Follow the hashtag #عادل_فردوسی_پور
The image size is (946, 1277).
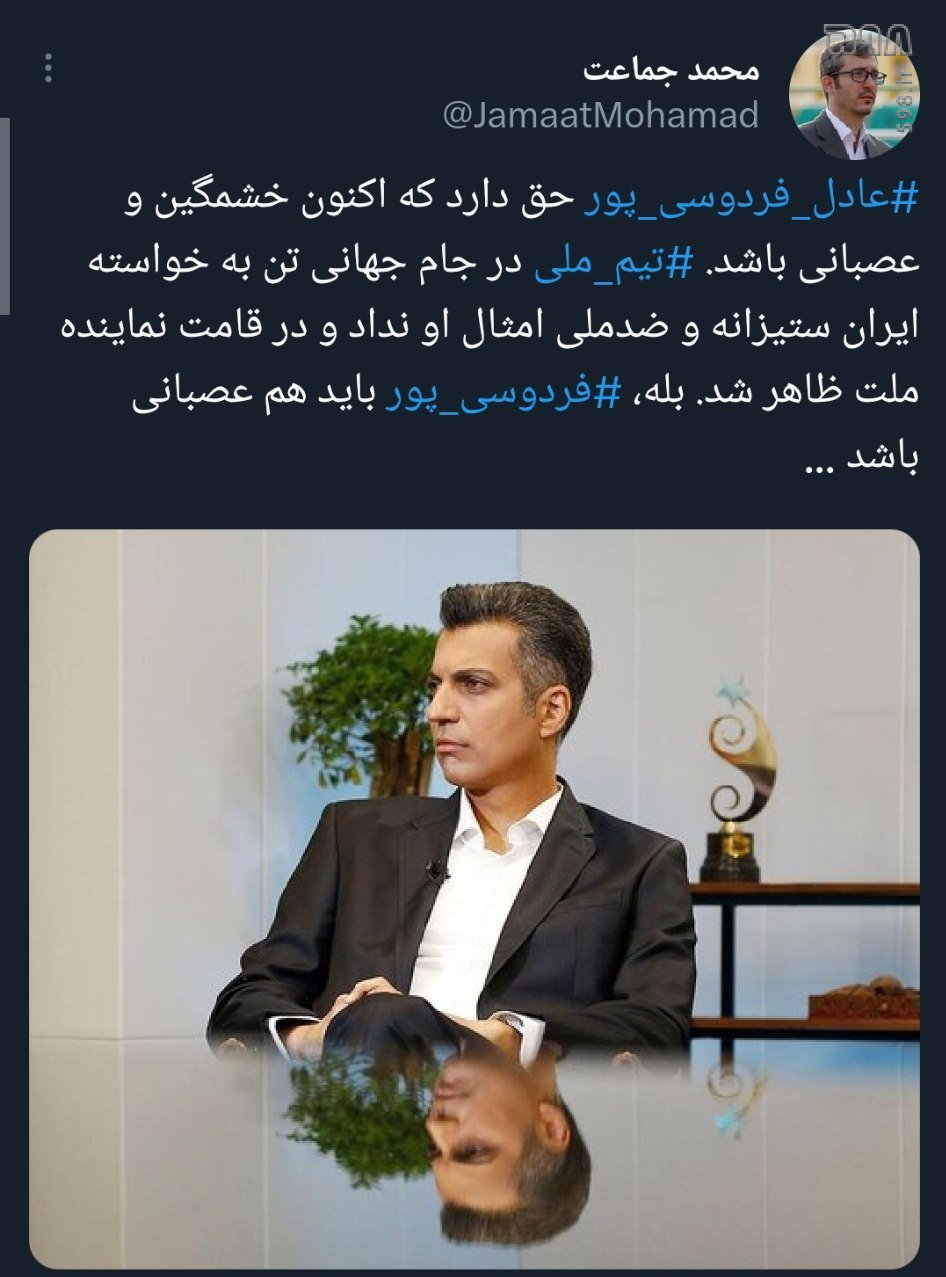(749, 199)
